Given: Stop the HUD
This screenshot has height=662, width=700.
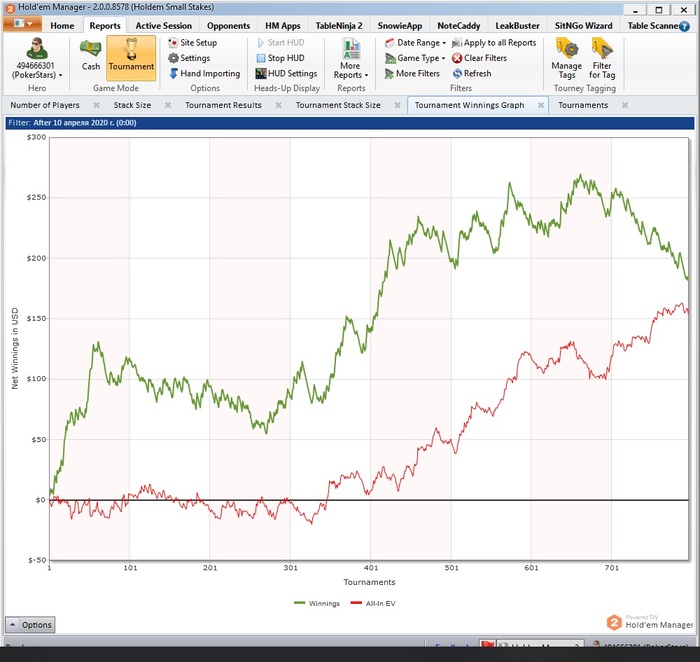Looking at the screenshot, I should [x=280, y=58].
